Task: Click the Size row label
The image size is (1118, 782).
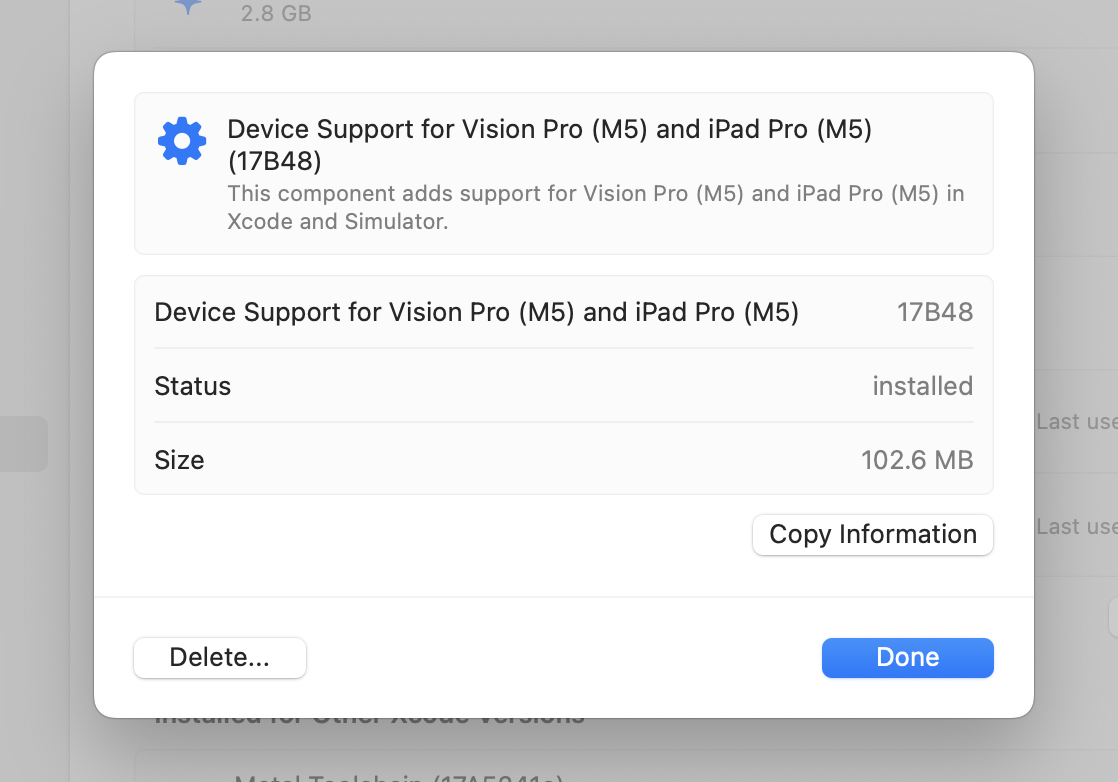Action: (180, 460)
